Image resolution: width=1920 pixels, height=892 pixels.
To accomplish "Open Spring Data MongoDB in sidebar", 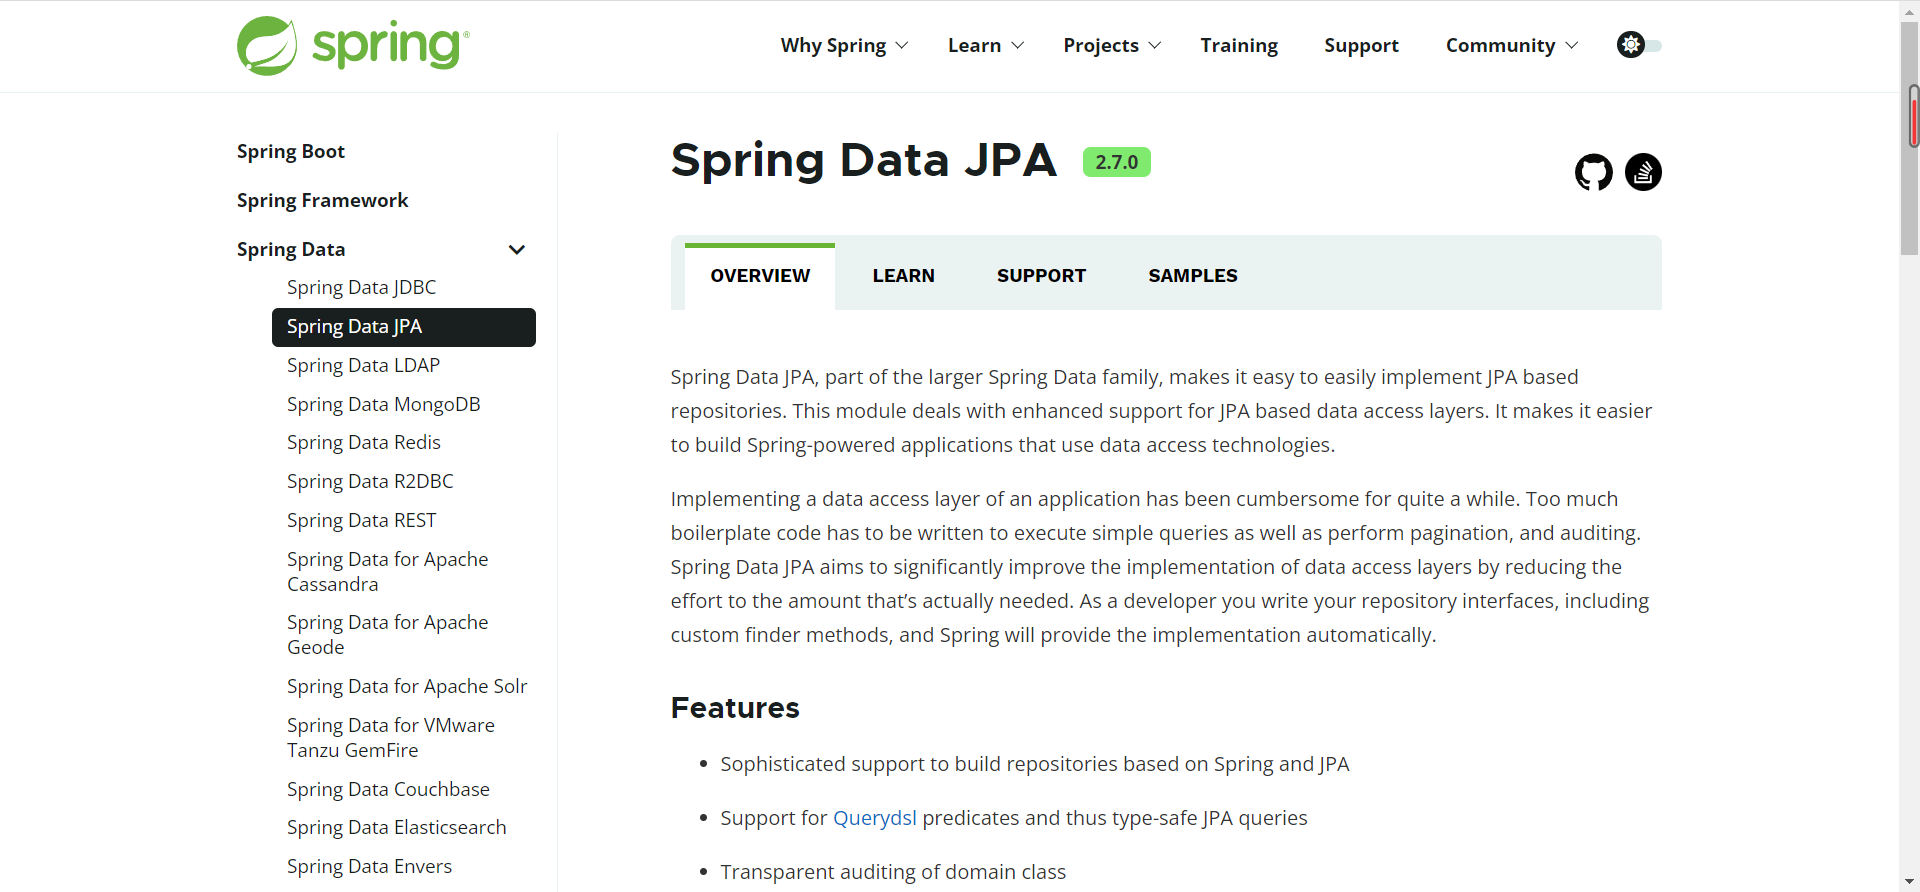I will coord(383,404).
